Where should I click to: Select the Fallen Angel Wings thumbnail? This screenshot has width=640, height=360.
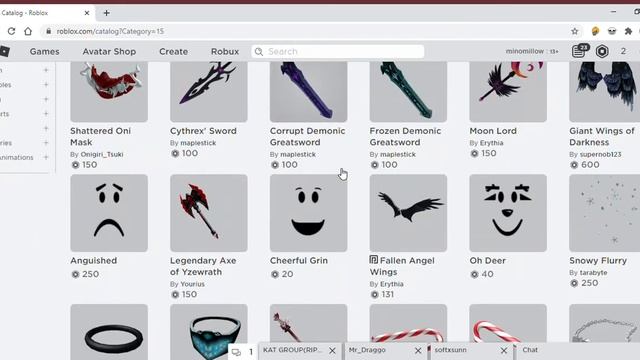click(408, 213)
